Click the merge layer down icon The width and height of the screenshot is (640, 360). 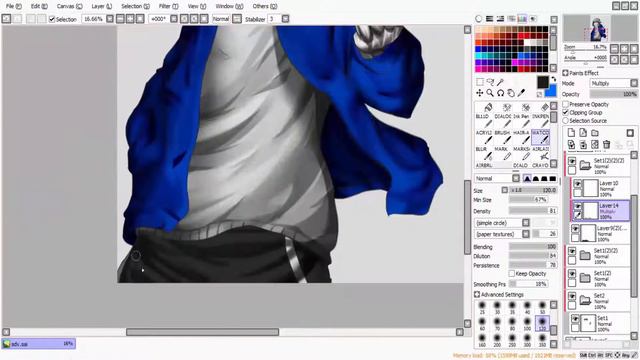point(583,144)
